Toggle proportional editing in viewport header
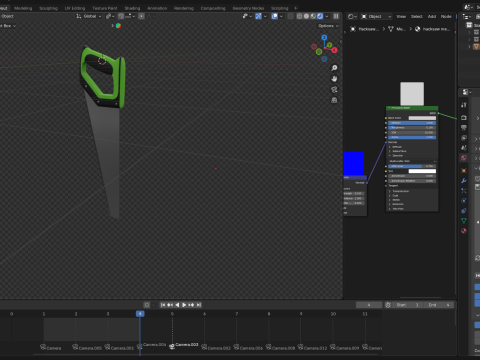The width and height of the screenshot is (480, 360). (141, 16)
